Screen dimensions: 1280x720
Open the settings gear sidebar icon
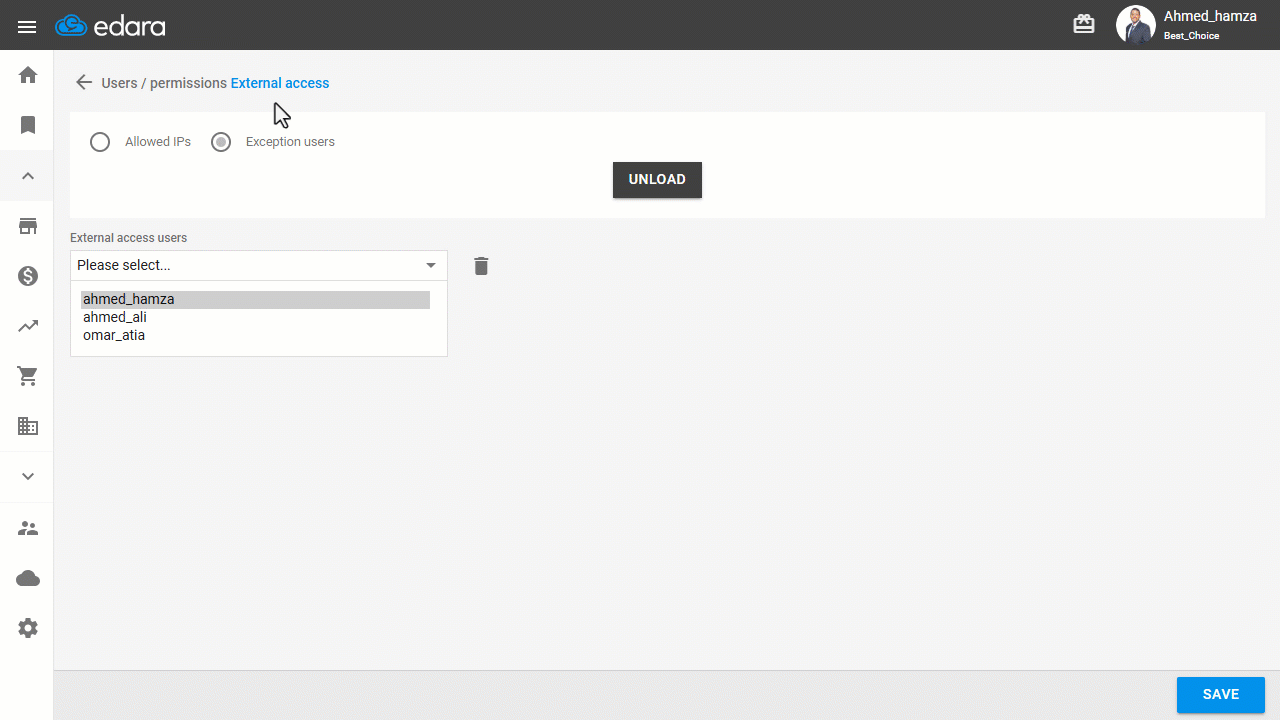pyautogui.click(x=28, y=628)
